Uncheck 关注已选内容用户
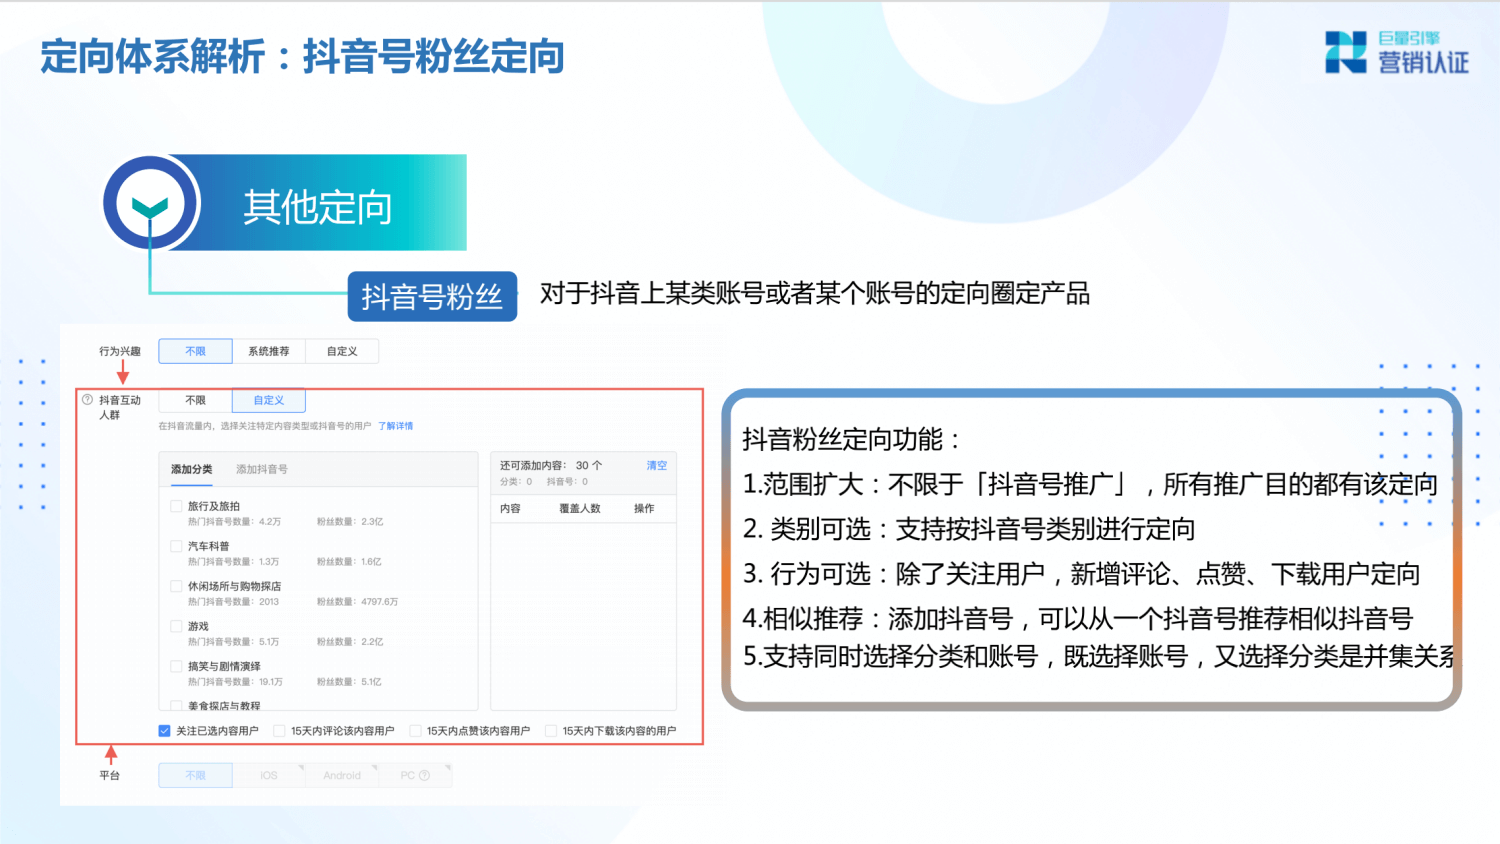Screen dimensions: 1500x844 (164, 731)
